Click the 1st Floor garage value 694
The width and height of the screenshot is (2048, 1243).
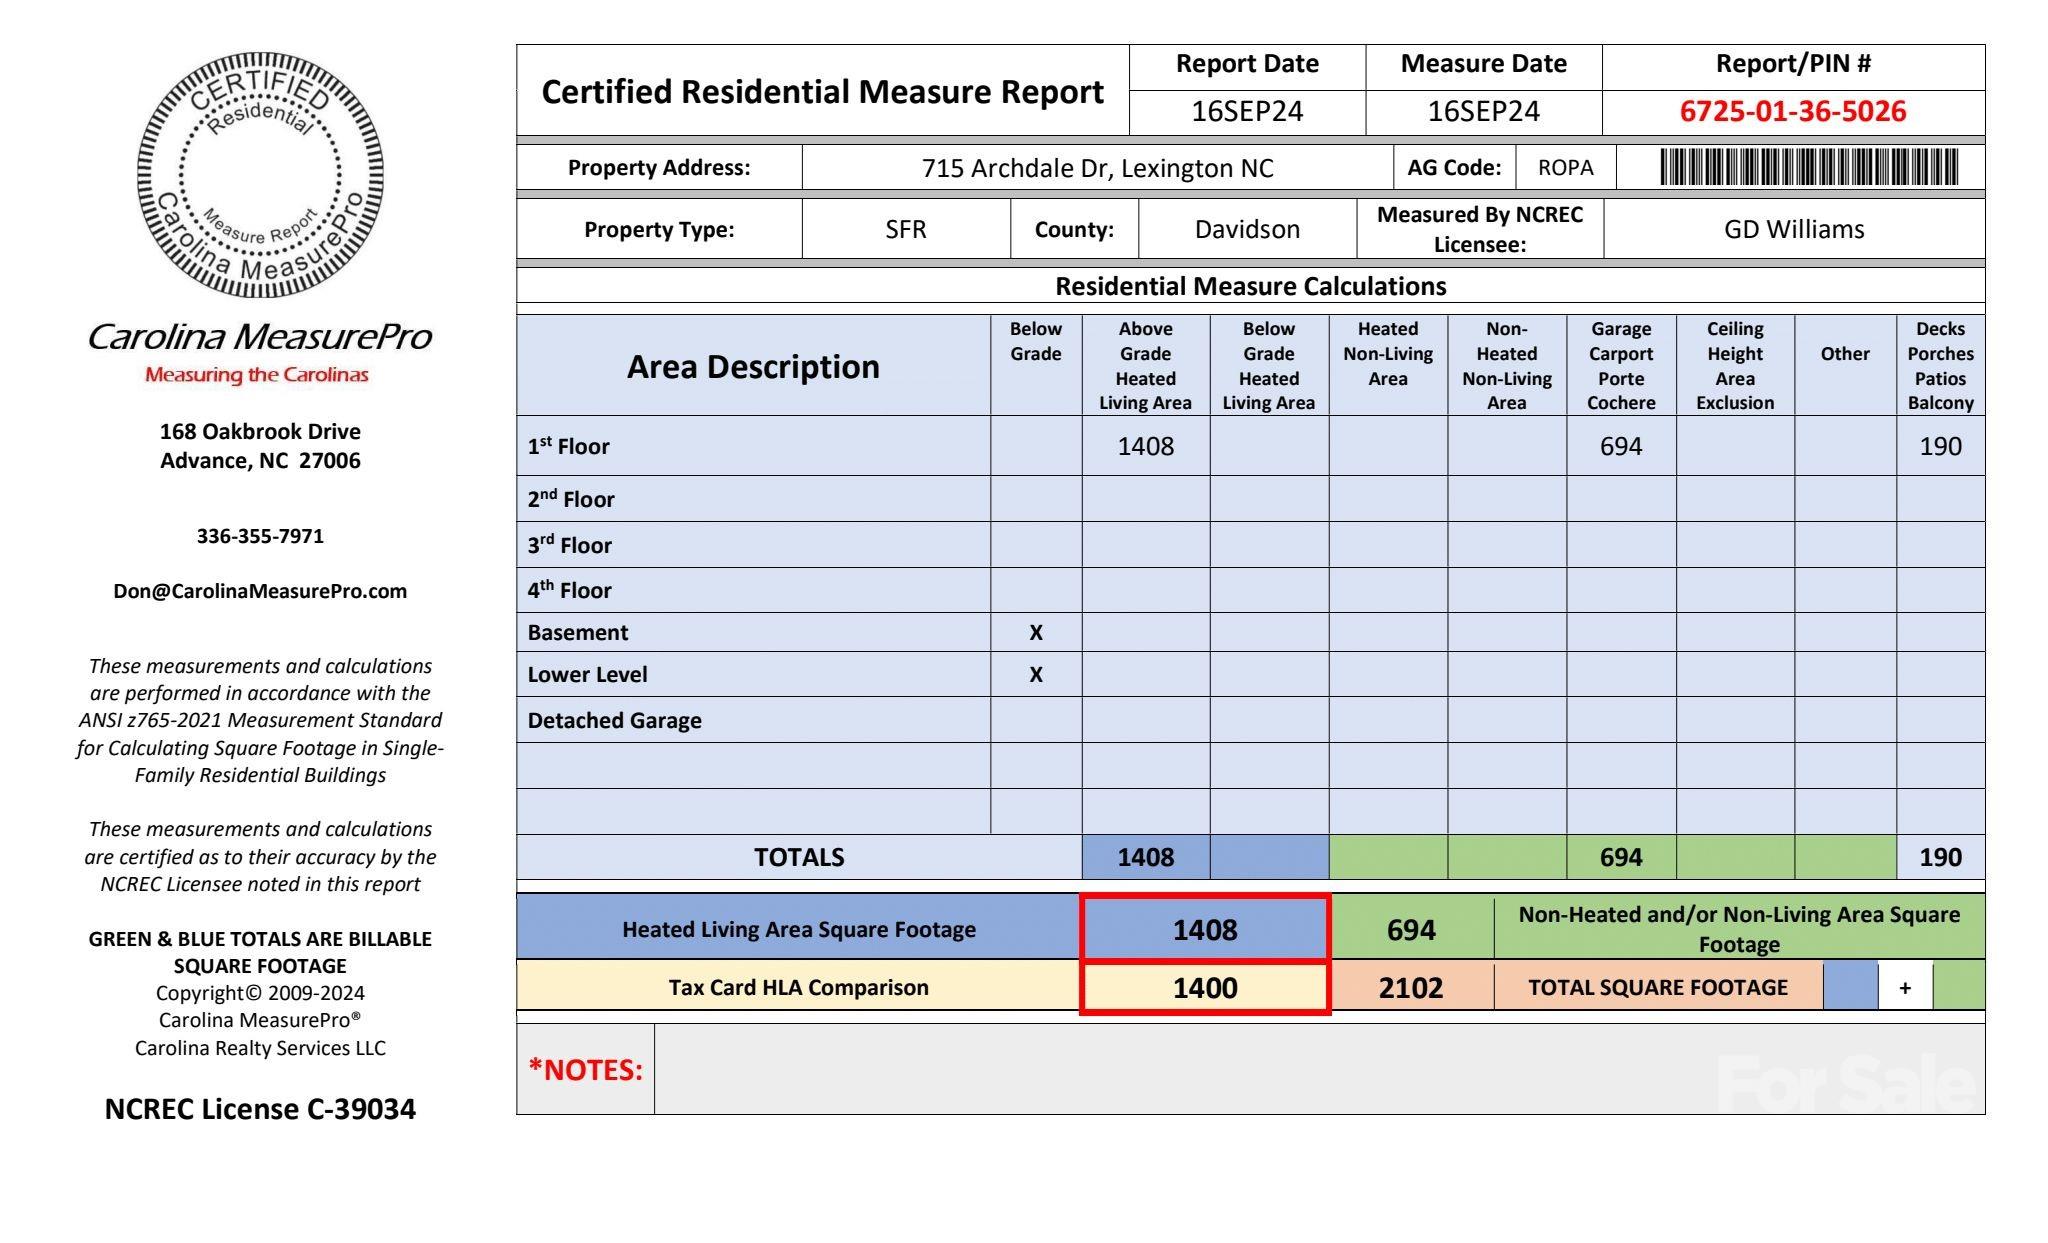pos(1620,446)
